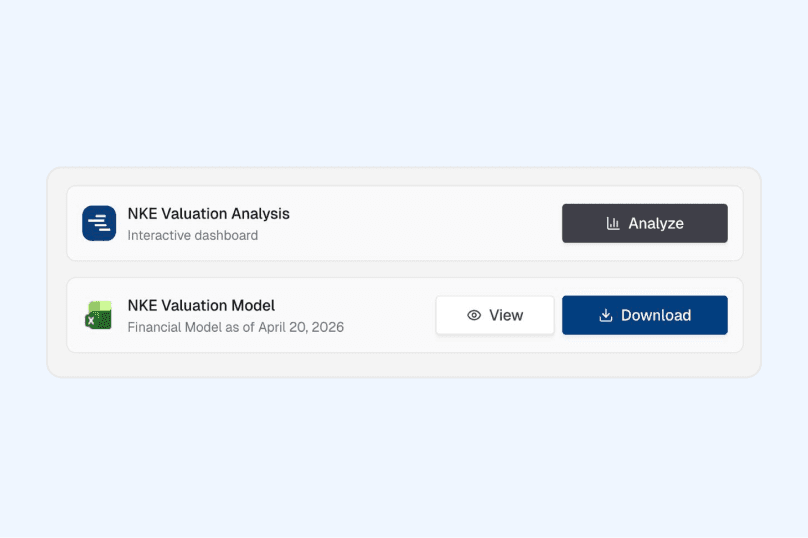
Task: Select the 'NKE Valuation Model' title
Action: pos(201,305)
